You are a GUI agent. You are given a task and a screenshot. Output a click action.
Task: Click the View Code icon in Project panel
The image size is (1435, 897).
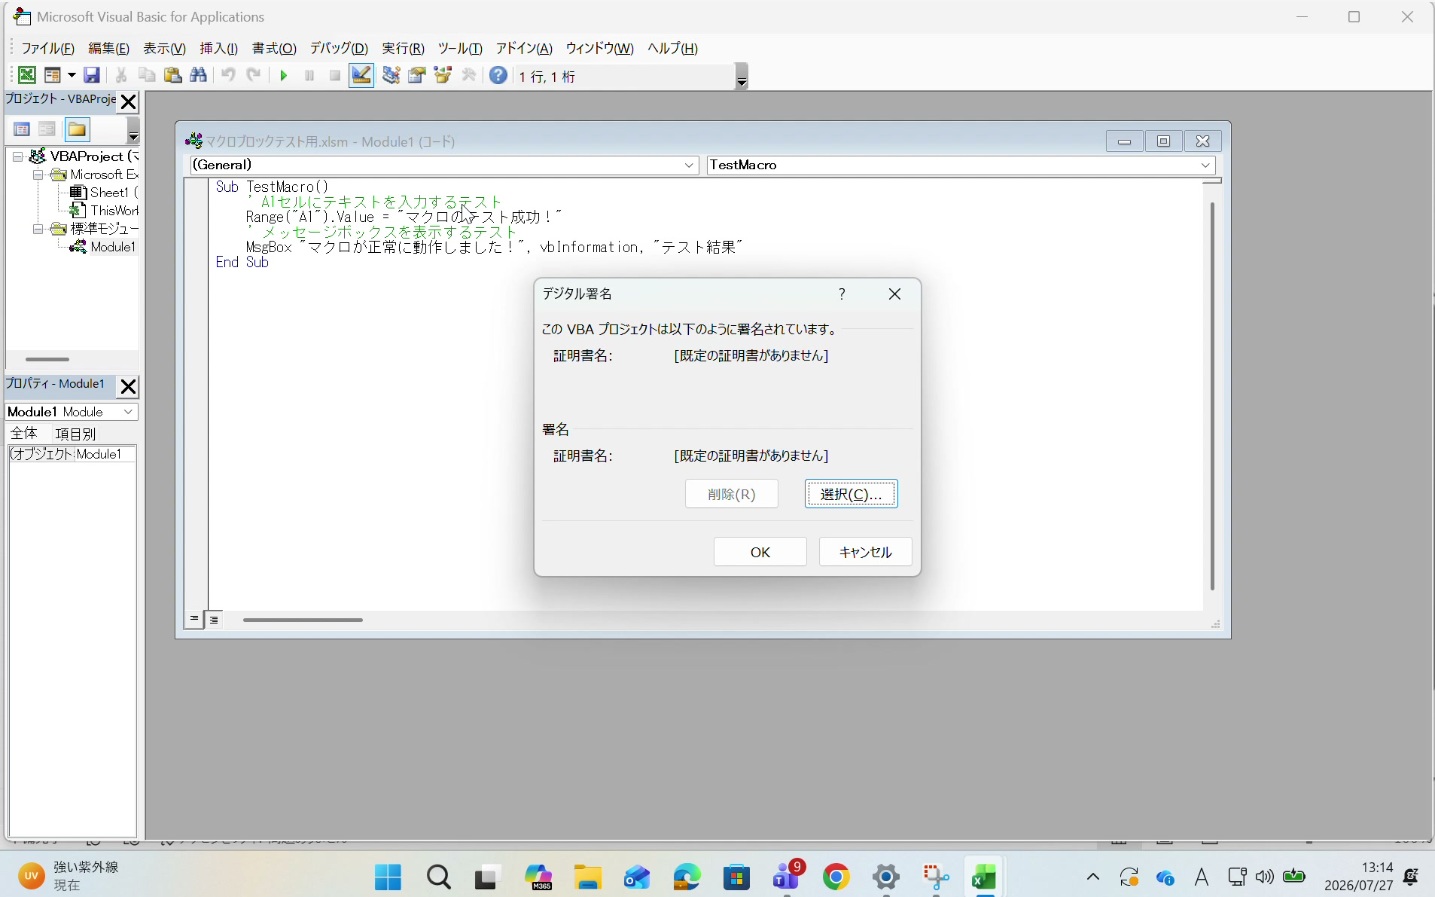tap(21, 130)
